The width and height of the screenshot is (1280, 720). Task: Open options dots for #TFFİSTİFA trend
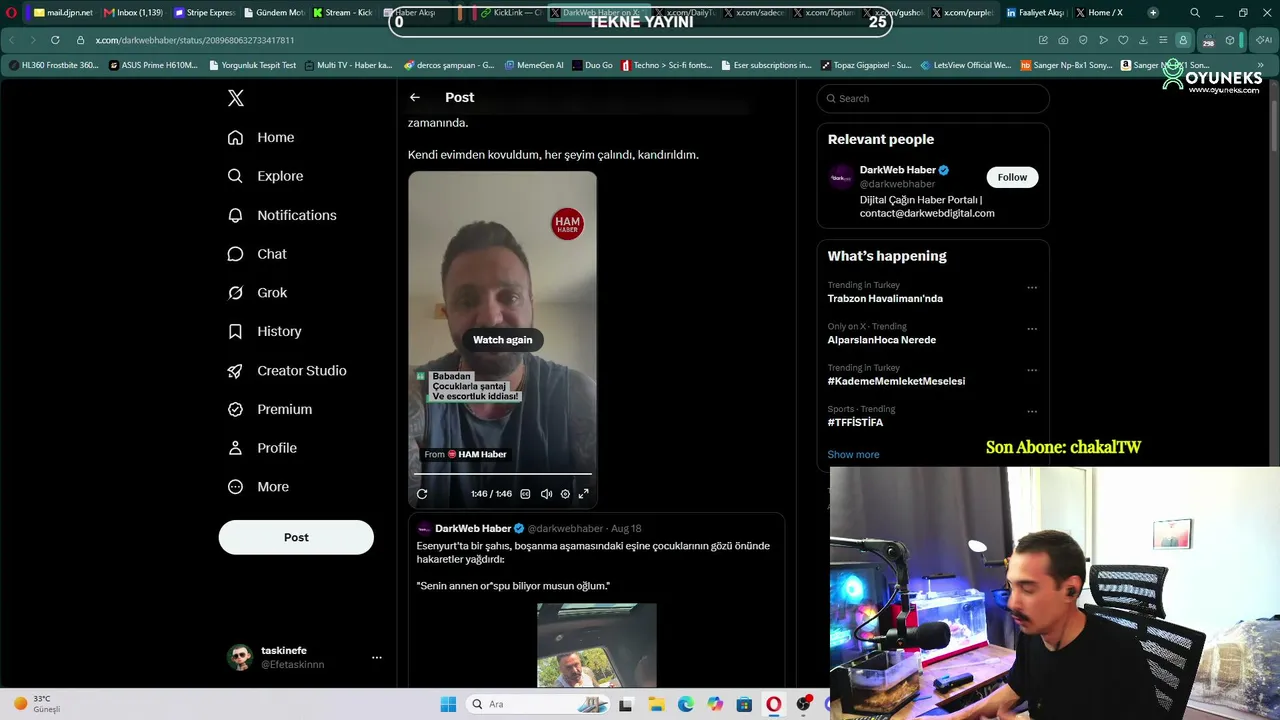[x=1032, y=411]
